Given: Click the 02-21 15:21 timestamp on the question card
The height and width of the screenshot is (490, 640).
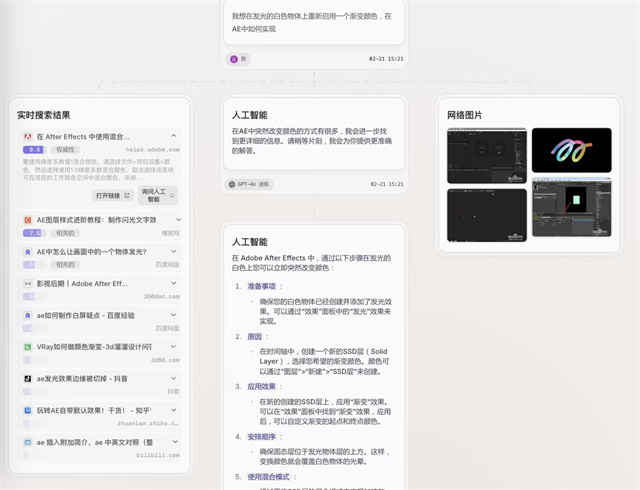Looking at the screenshot, I should (x=386, y=59).
